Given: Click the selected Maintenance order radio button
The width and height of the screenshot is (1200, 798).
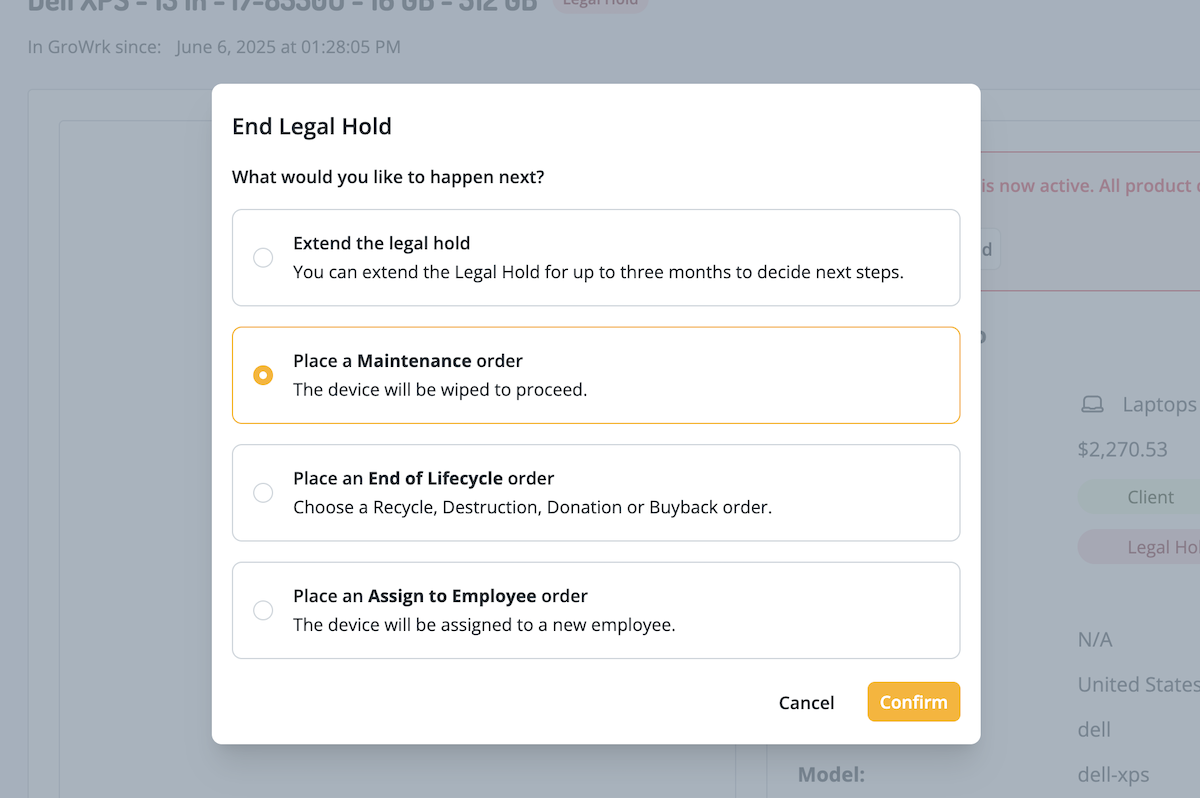Looking at the screenshot, I should (263, 375).
